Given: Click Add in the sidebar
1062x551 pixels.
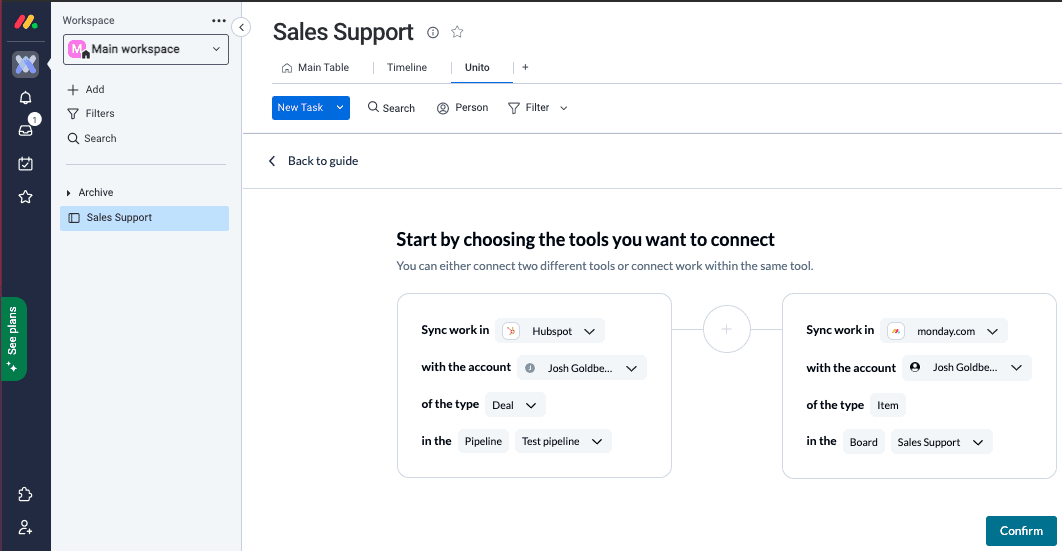Looking at the screenshot, I should coord(86,89).
